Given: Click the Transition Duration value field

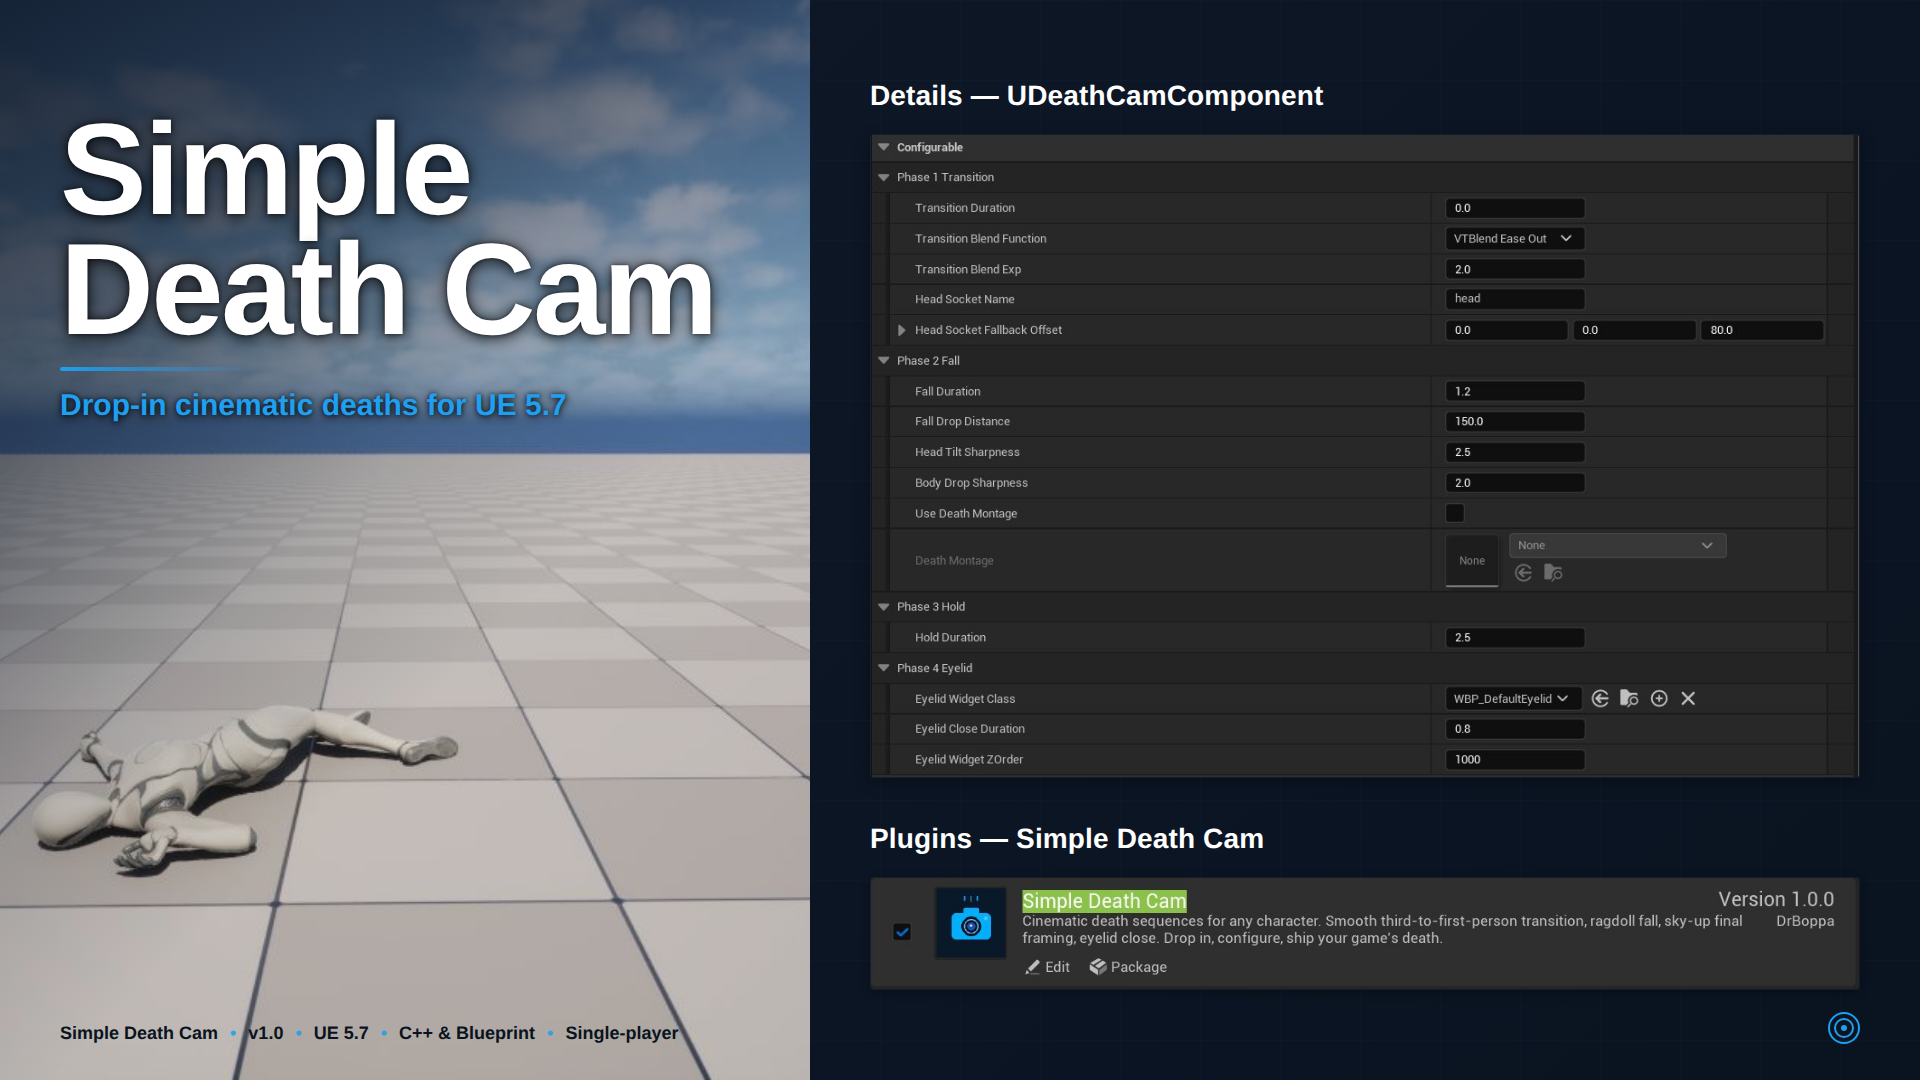Looking at the screenshot, I should click(x=1515, y=208).
